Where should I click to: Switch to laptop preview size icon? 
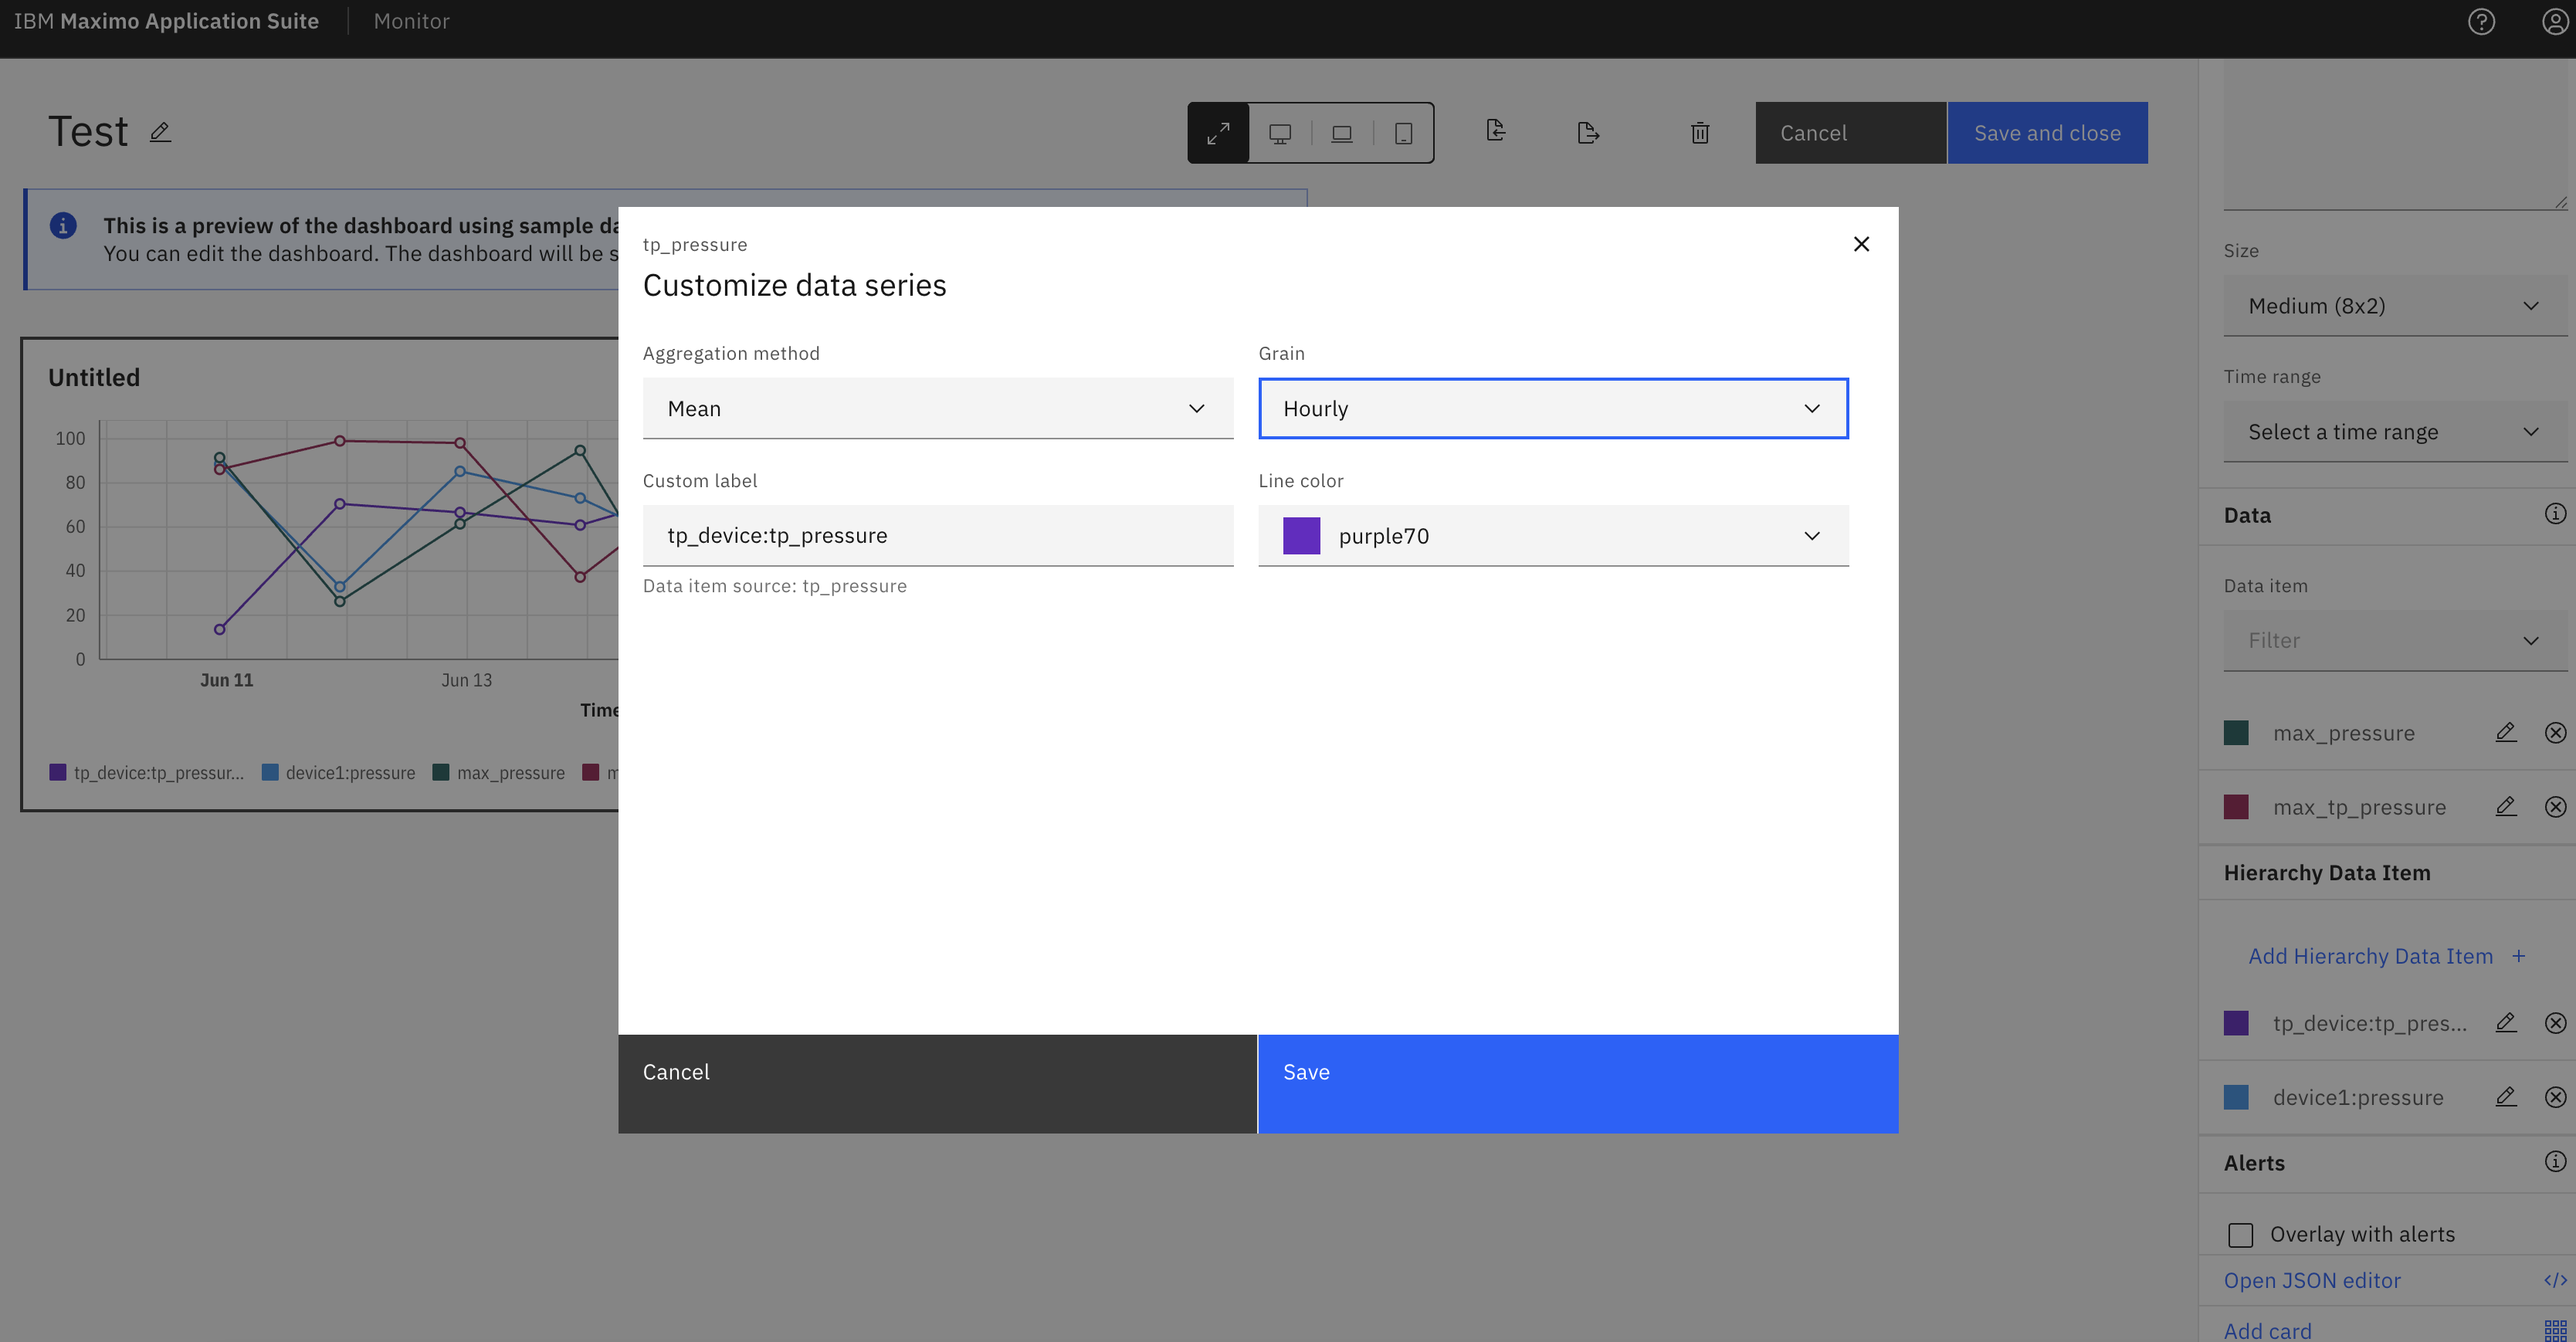point(1342,133)
